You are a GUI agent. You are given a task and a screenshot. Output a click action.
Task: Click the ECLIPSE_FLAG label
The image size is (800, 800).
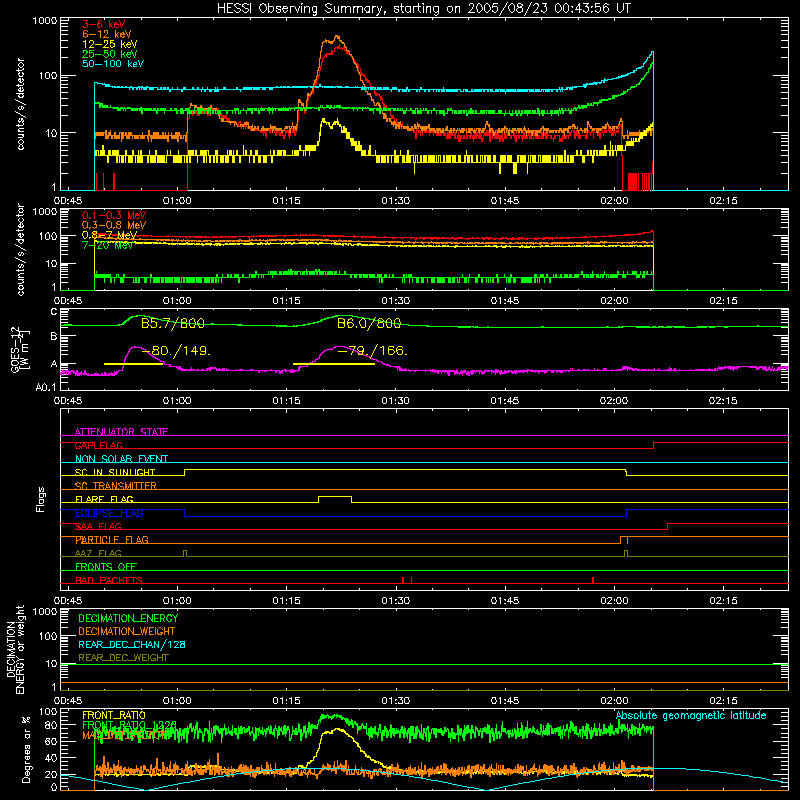(x=109, y=513)
